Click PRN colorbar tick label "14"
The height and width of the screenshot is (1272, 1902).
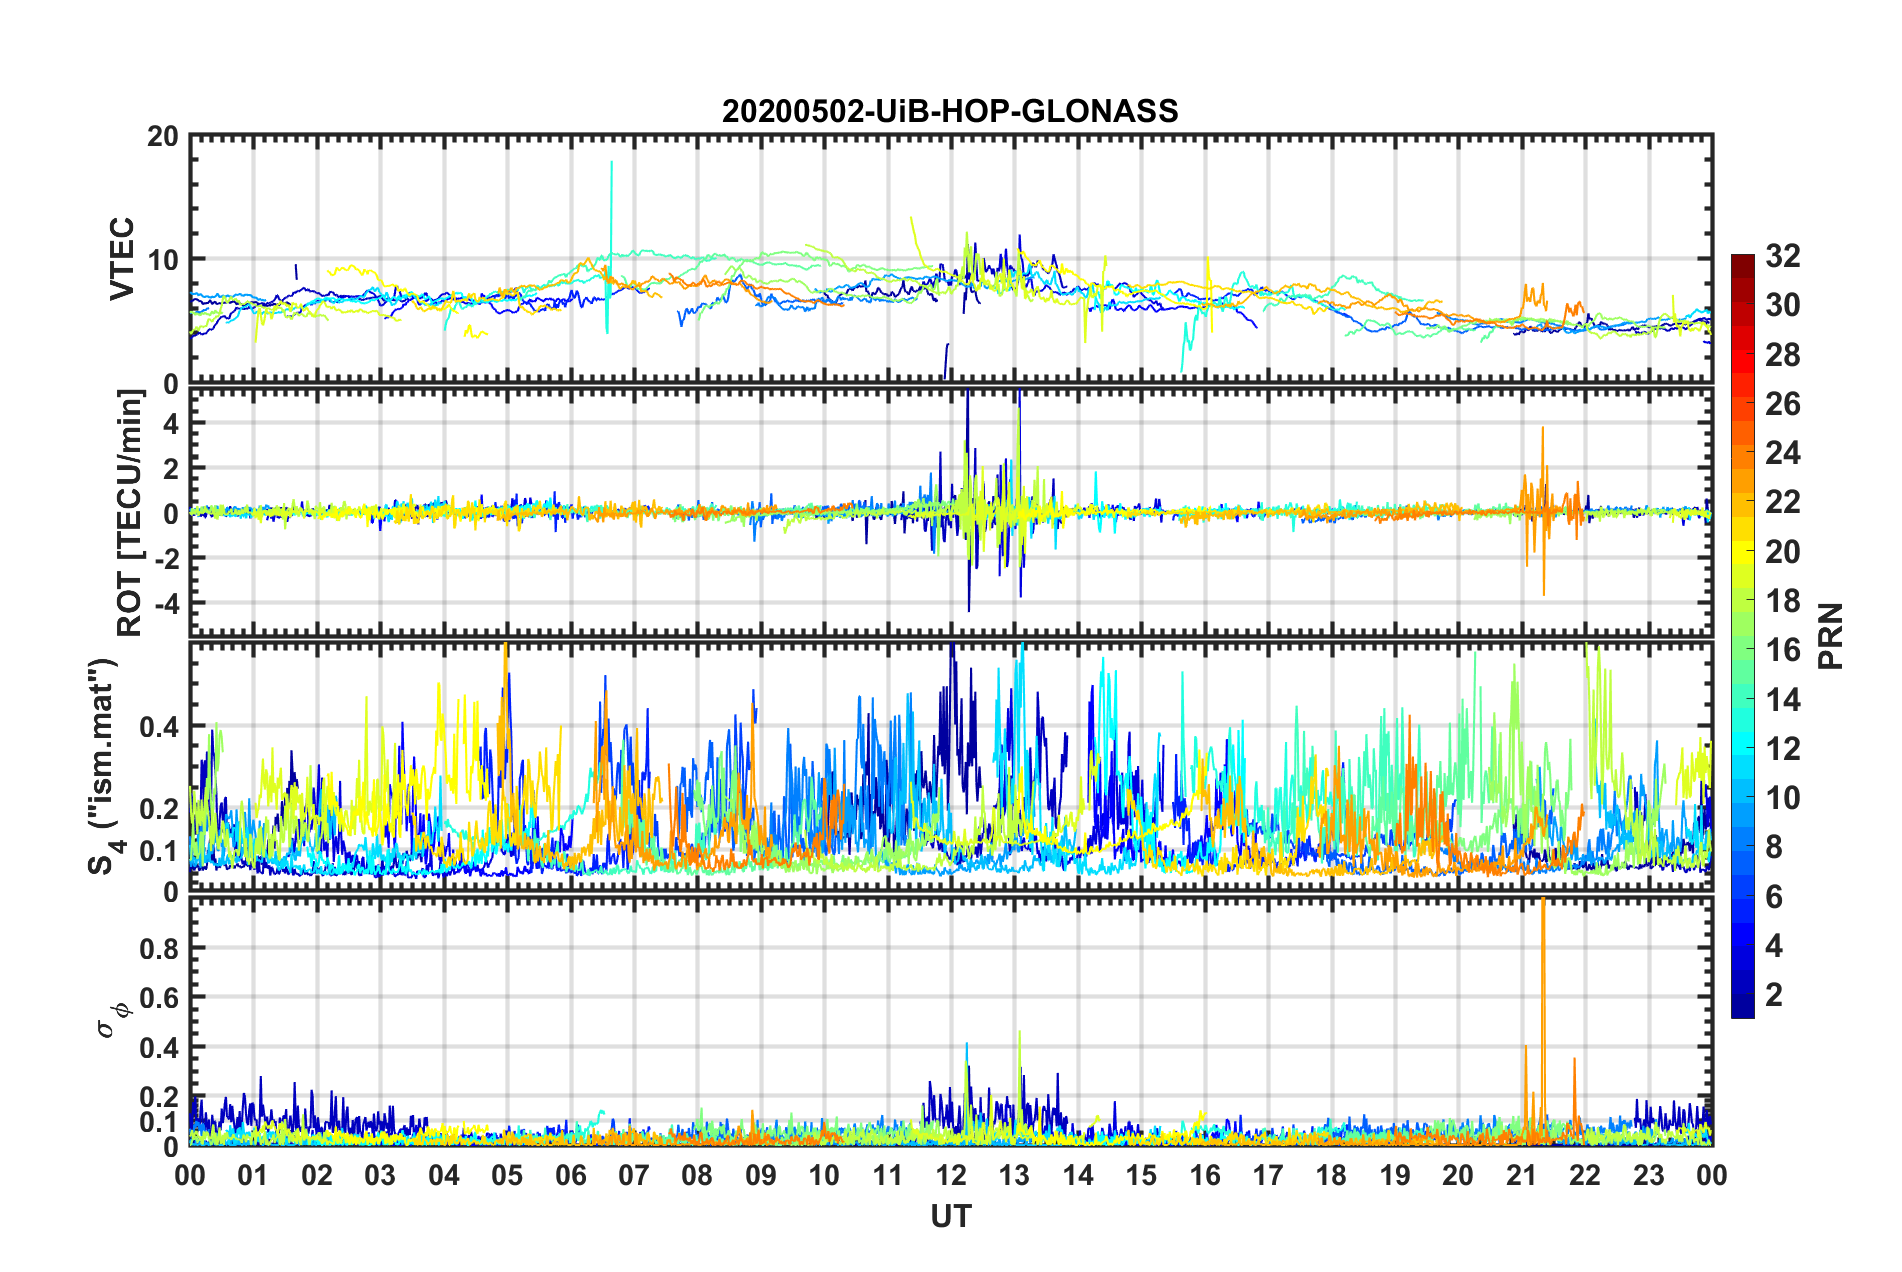click(1783, 700)
